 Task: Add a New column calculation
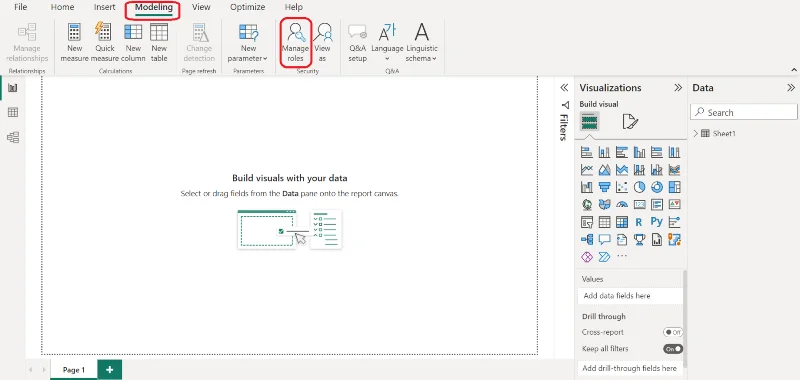133,43
